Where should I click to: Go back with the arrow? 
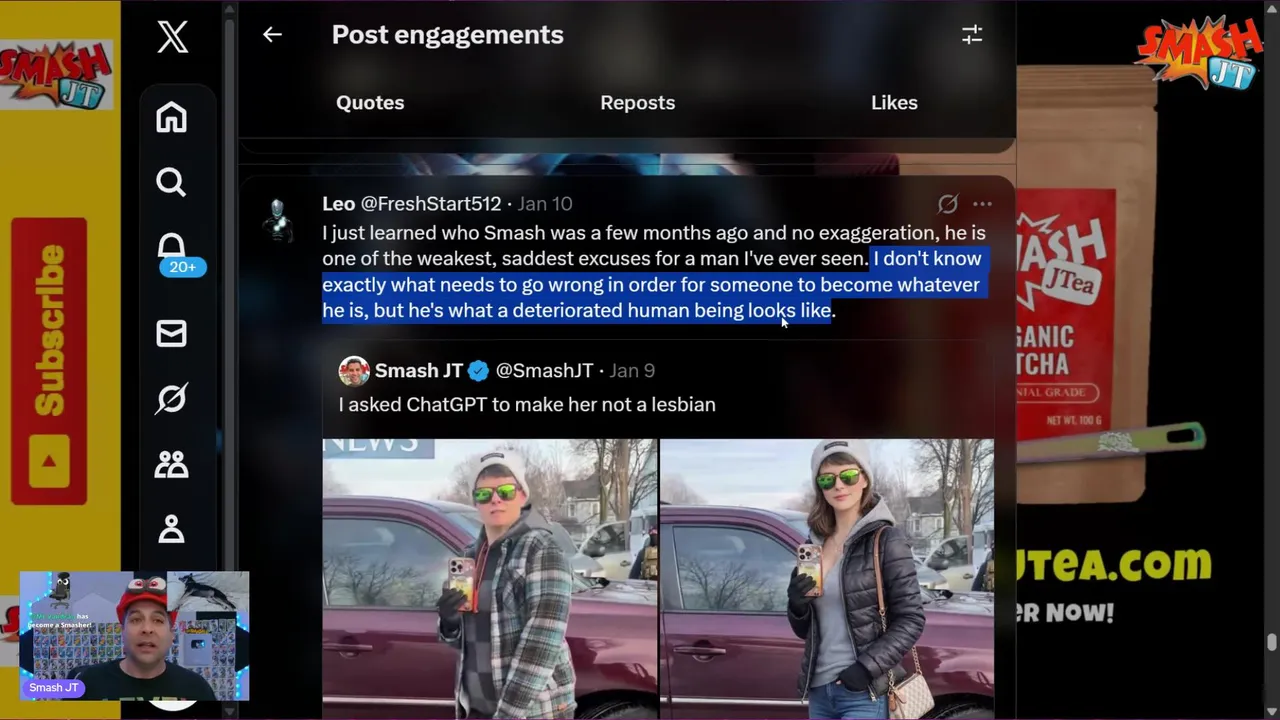click(272, 34)
